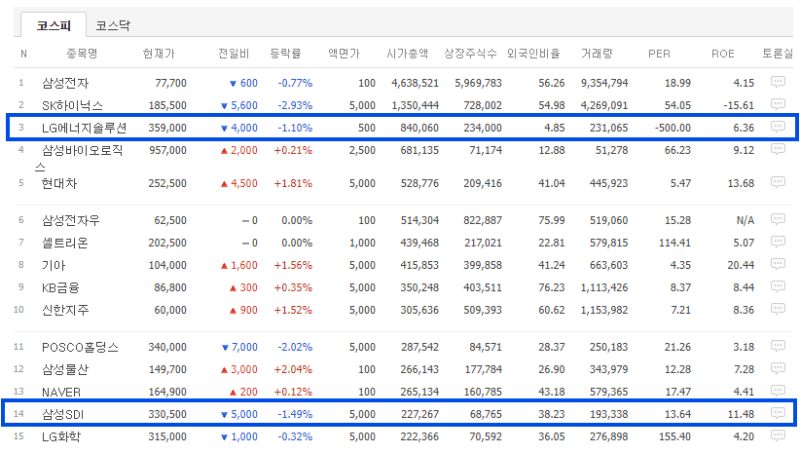
Task: Open discussion board icon for 삼성전자우
Action: point(778,219)
